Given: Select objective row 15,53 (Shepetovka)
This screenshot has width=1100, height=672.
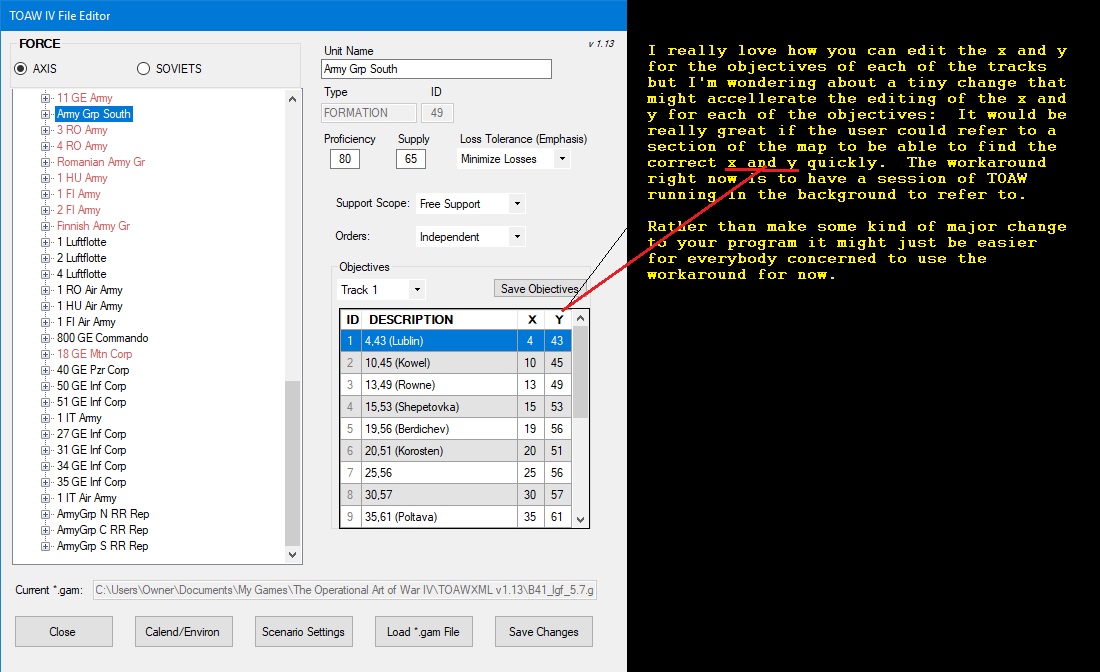Looking at the screenshot, I should (456, 407).
